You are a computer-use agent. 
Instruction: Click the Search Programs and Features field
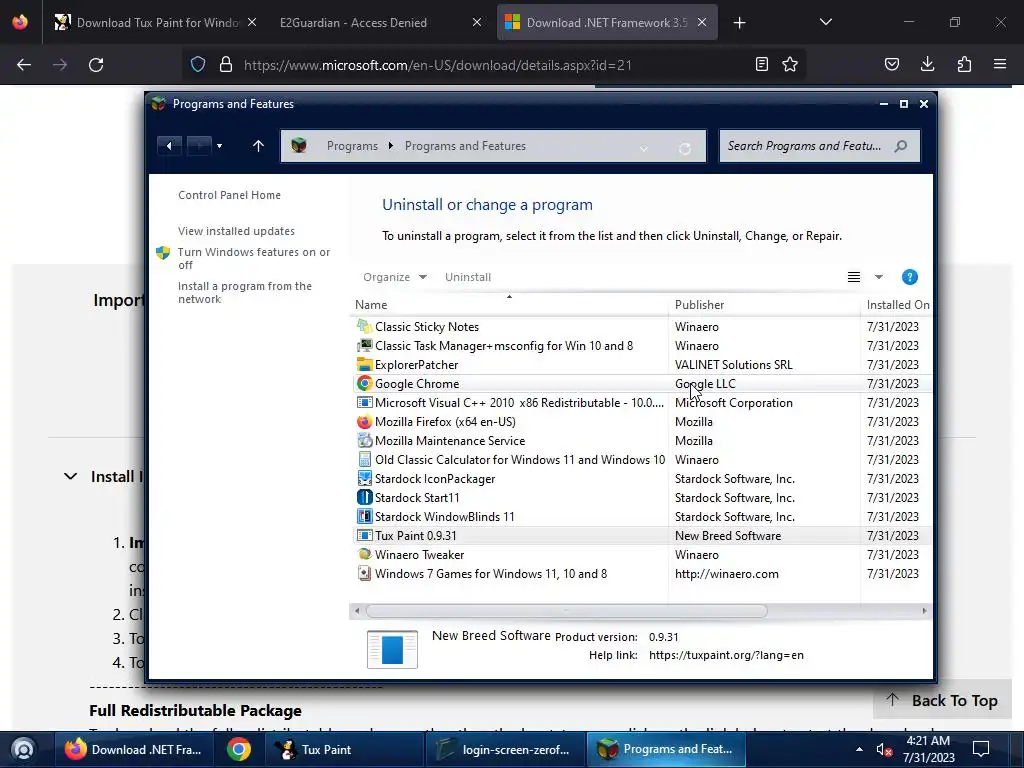(819, 146)
